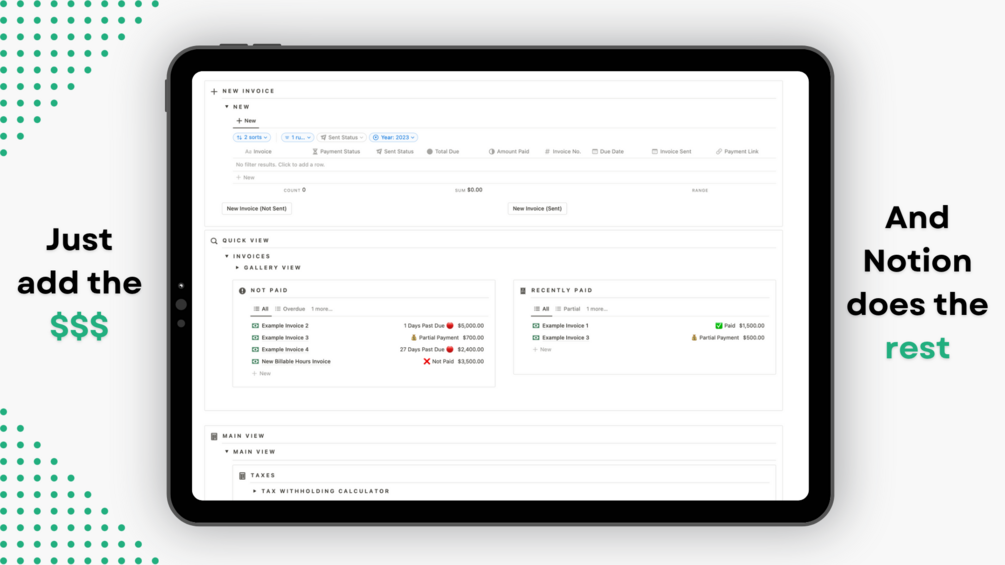Show 1 more views in Not Paid
The width and height of the screenshot is (1005, 565).
point(322,309)
